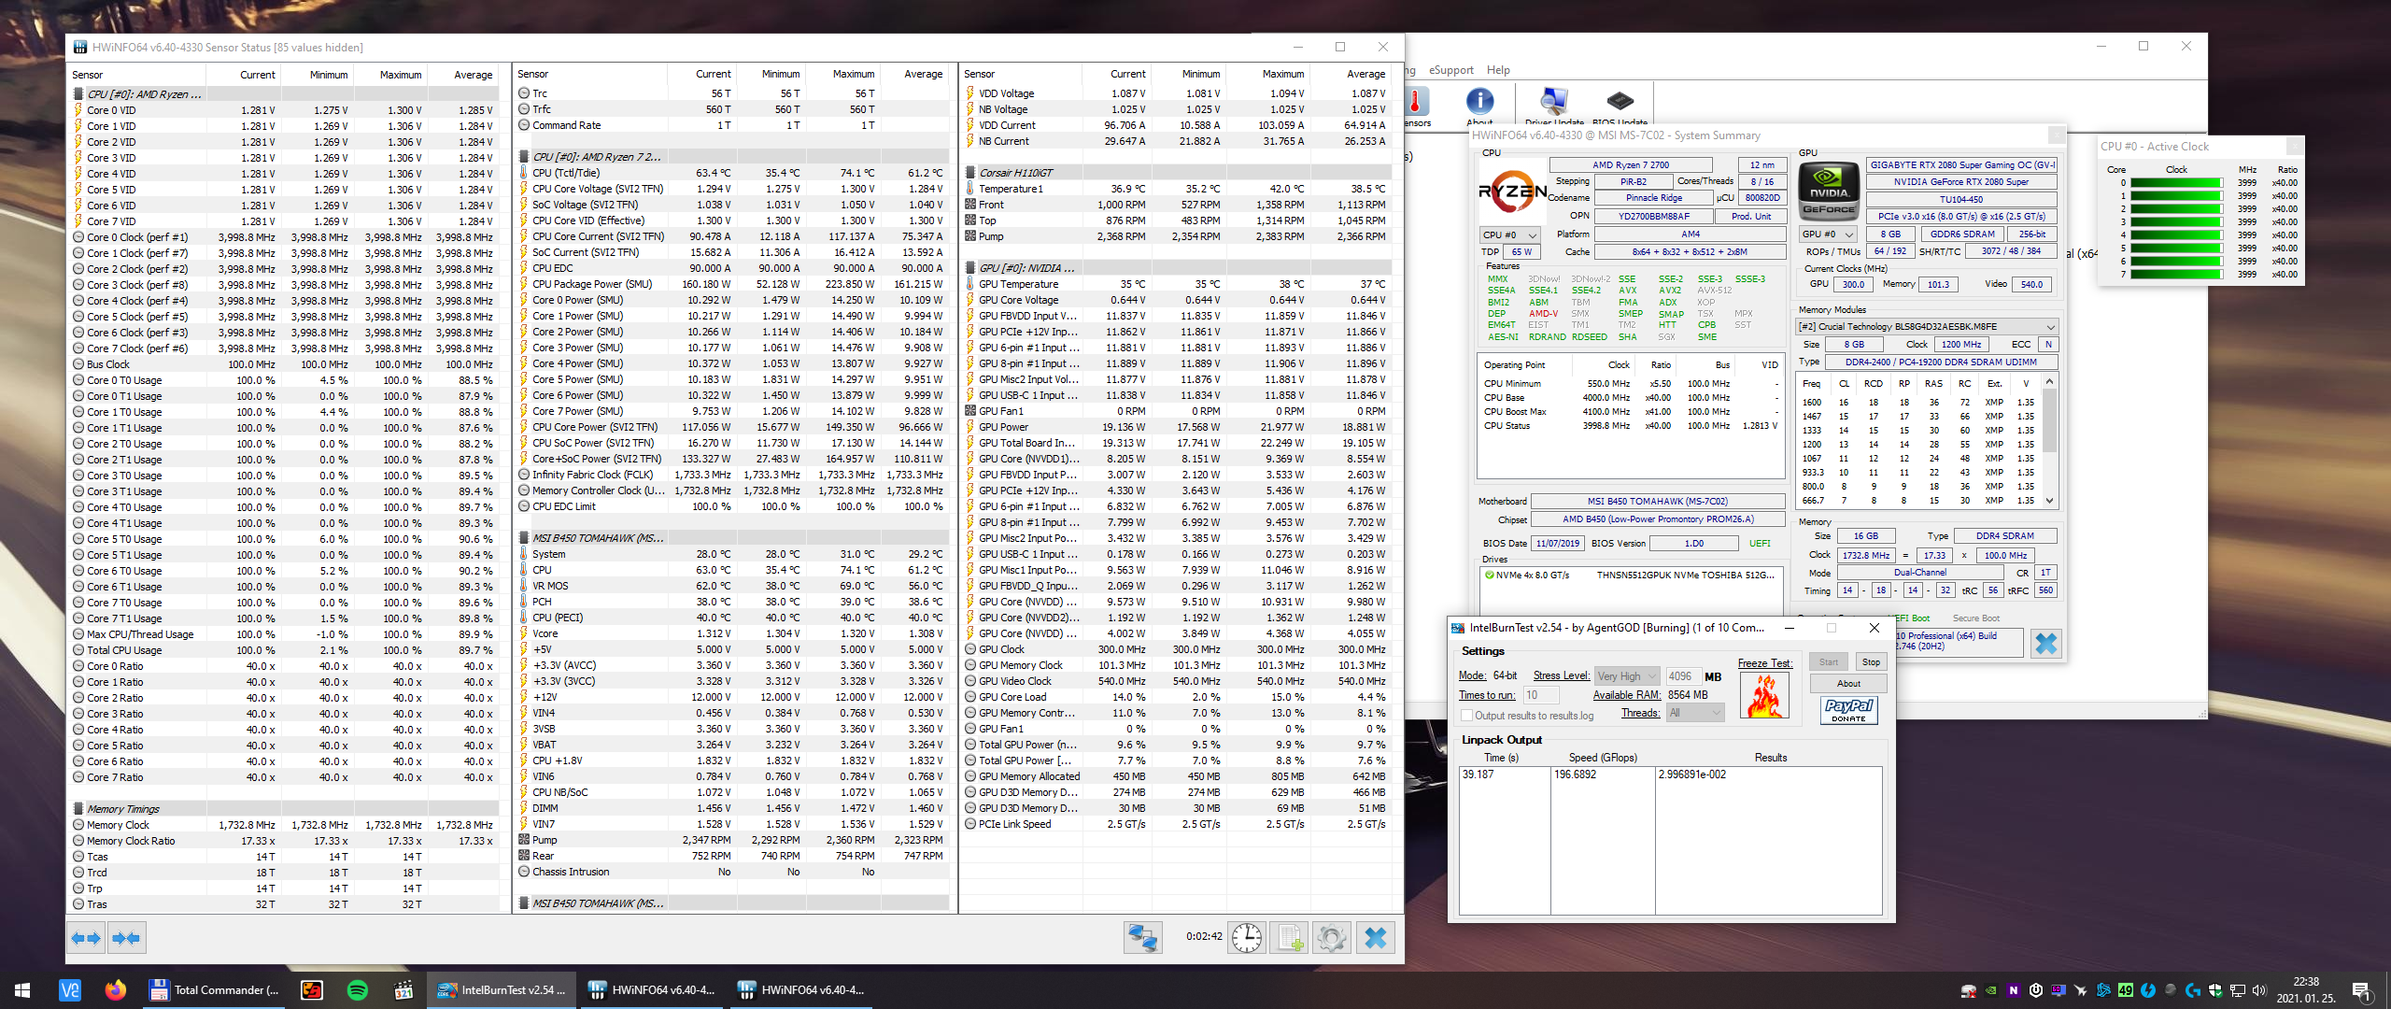Open the GPU #0 selector dropdown

[x=1829, y=234]
